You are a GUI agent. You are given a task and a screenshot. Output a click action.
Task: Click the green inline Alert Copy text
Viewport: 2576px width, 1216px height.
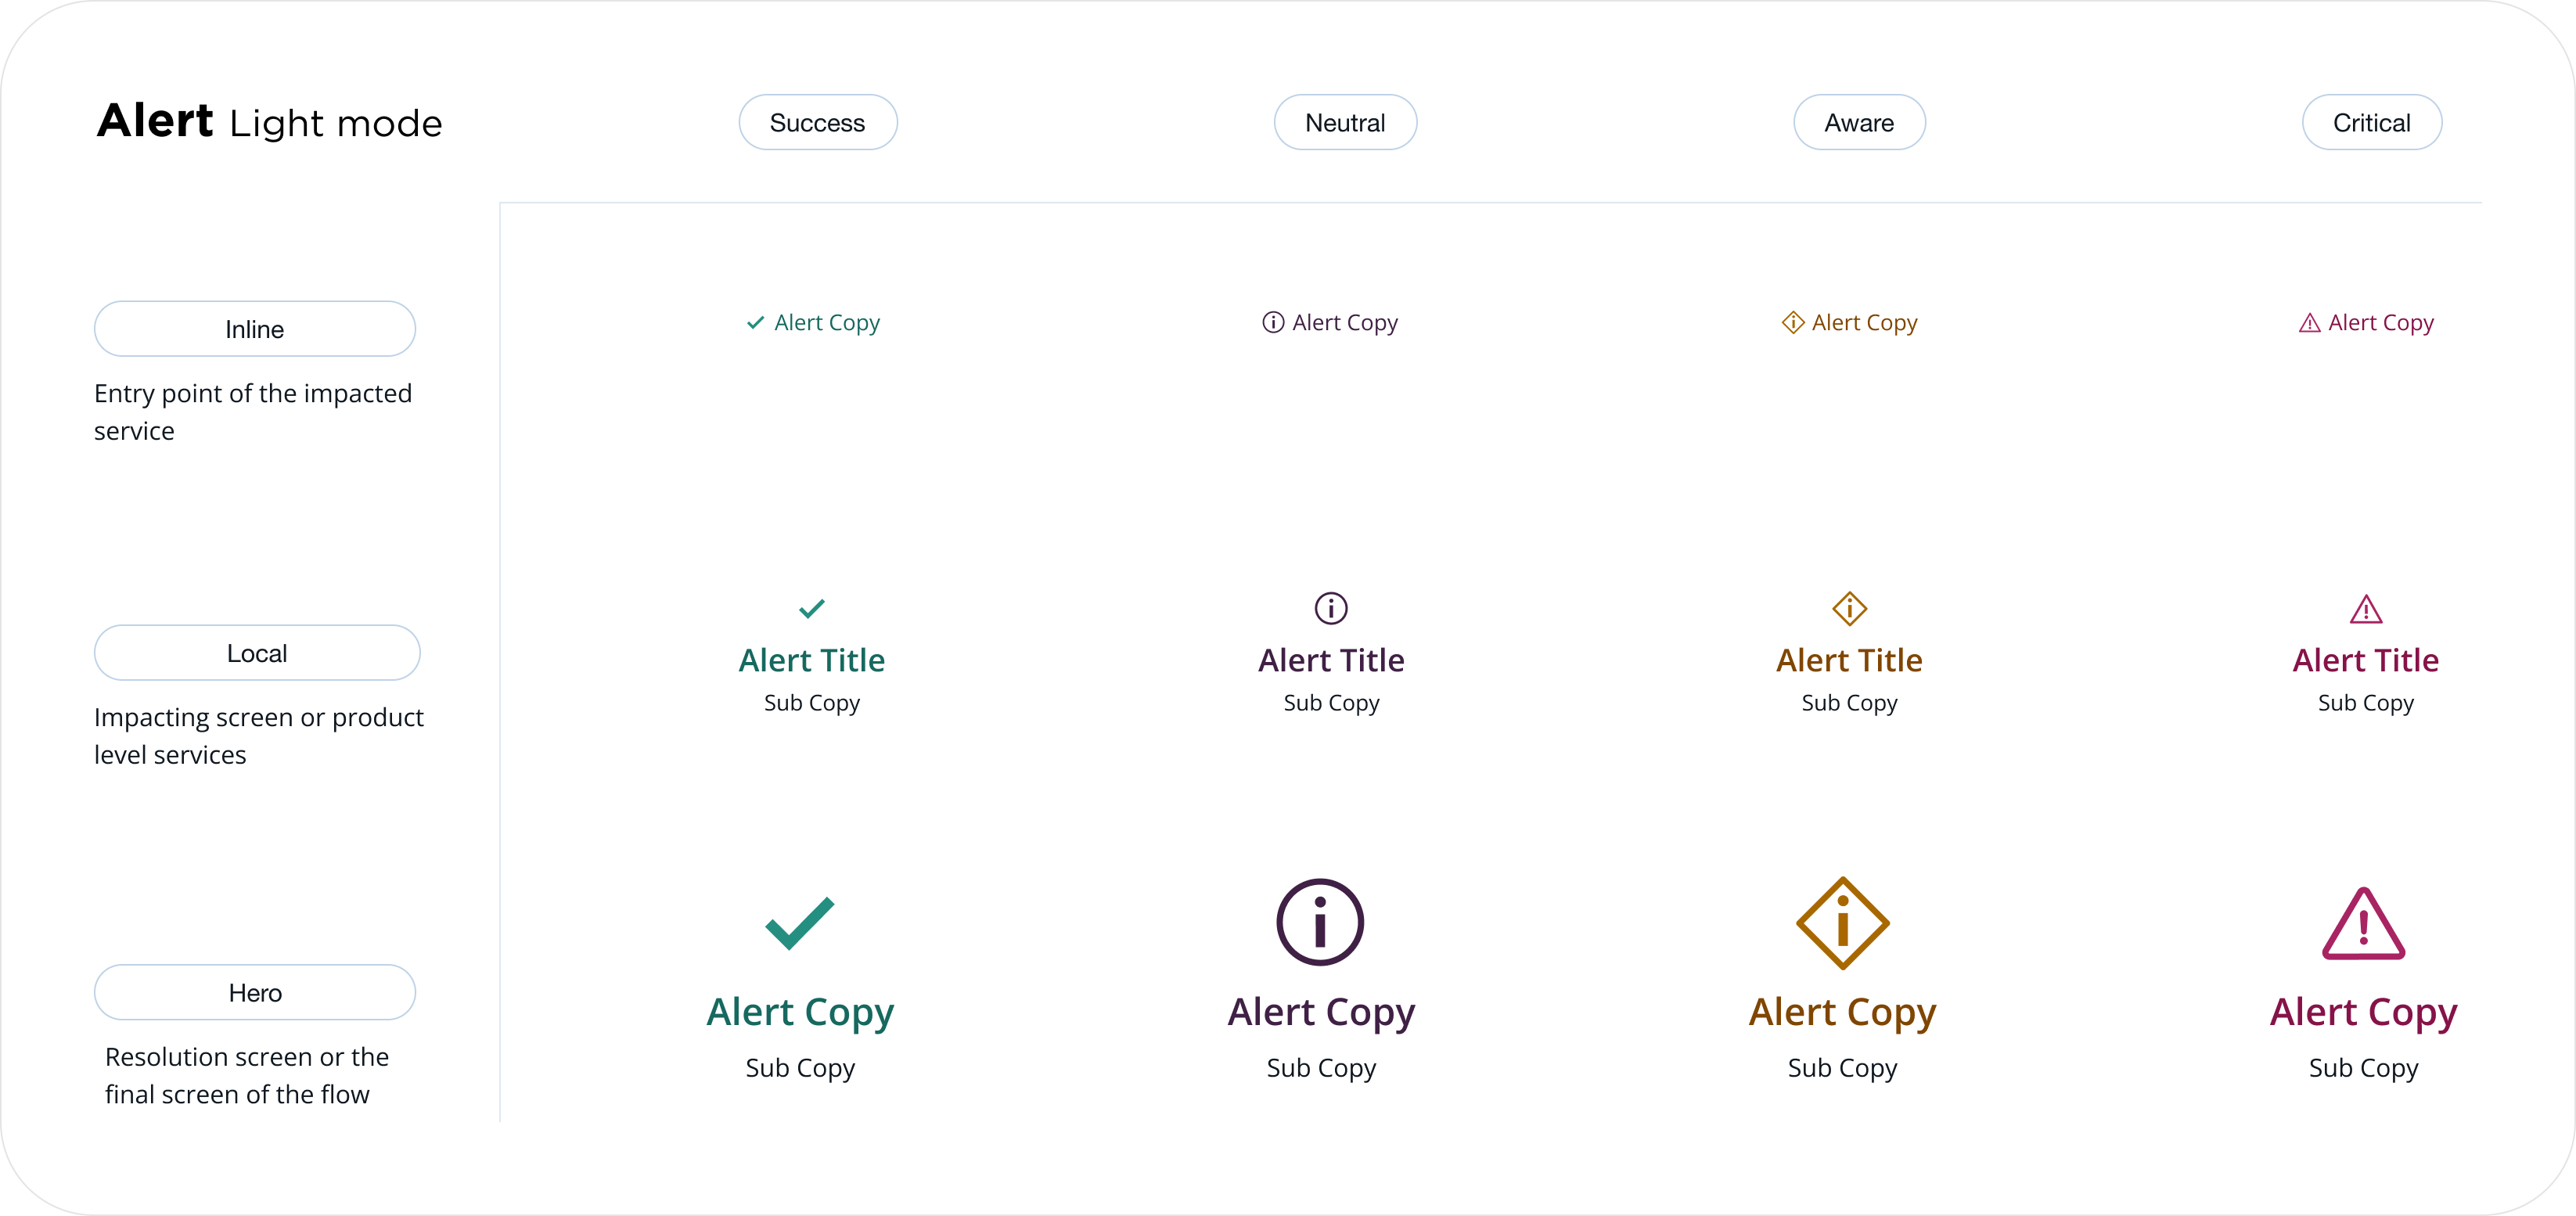(826, 323)
